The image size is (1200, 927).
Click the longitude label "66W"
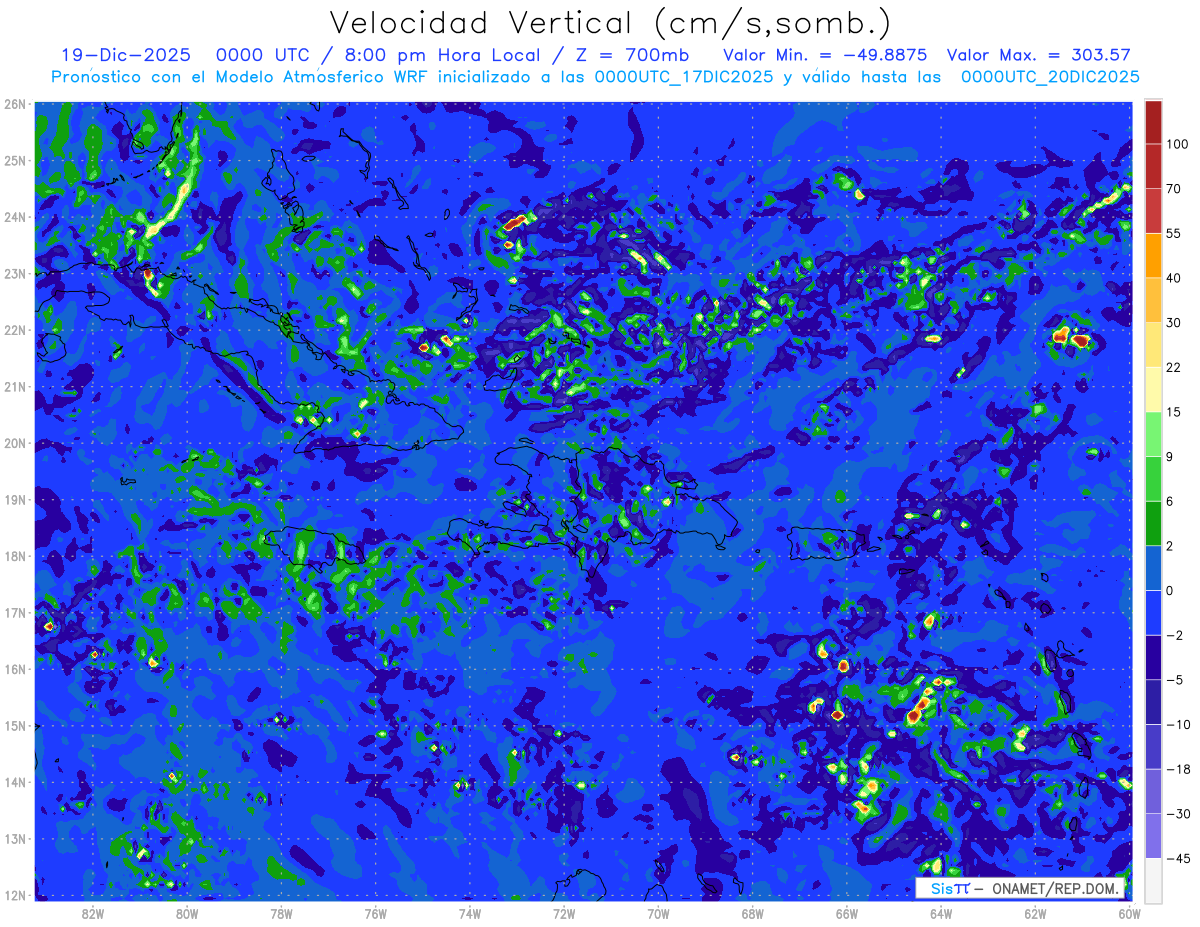(x=846, y=913)
